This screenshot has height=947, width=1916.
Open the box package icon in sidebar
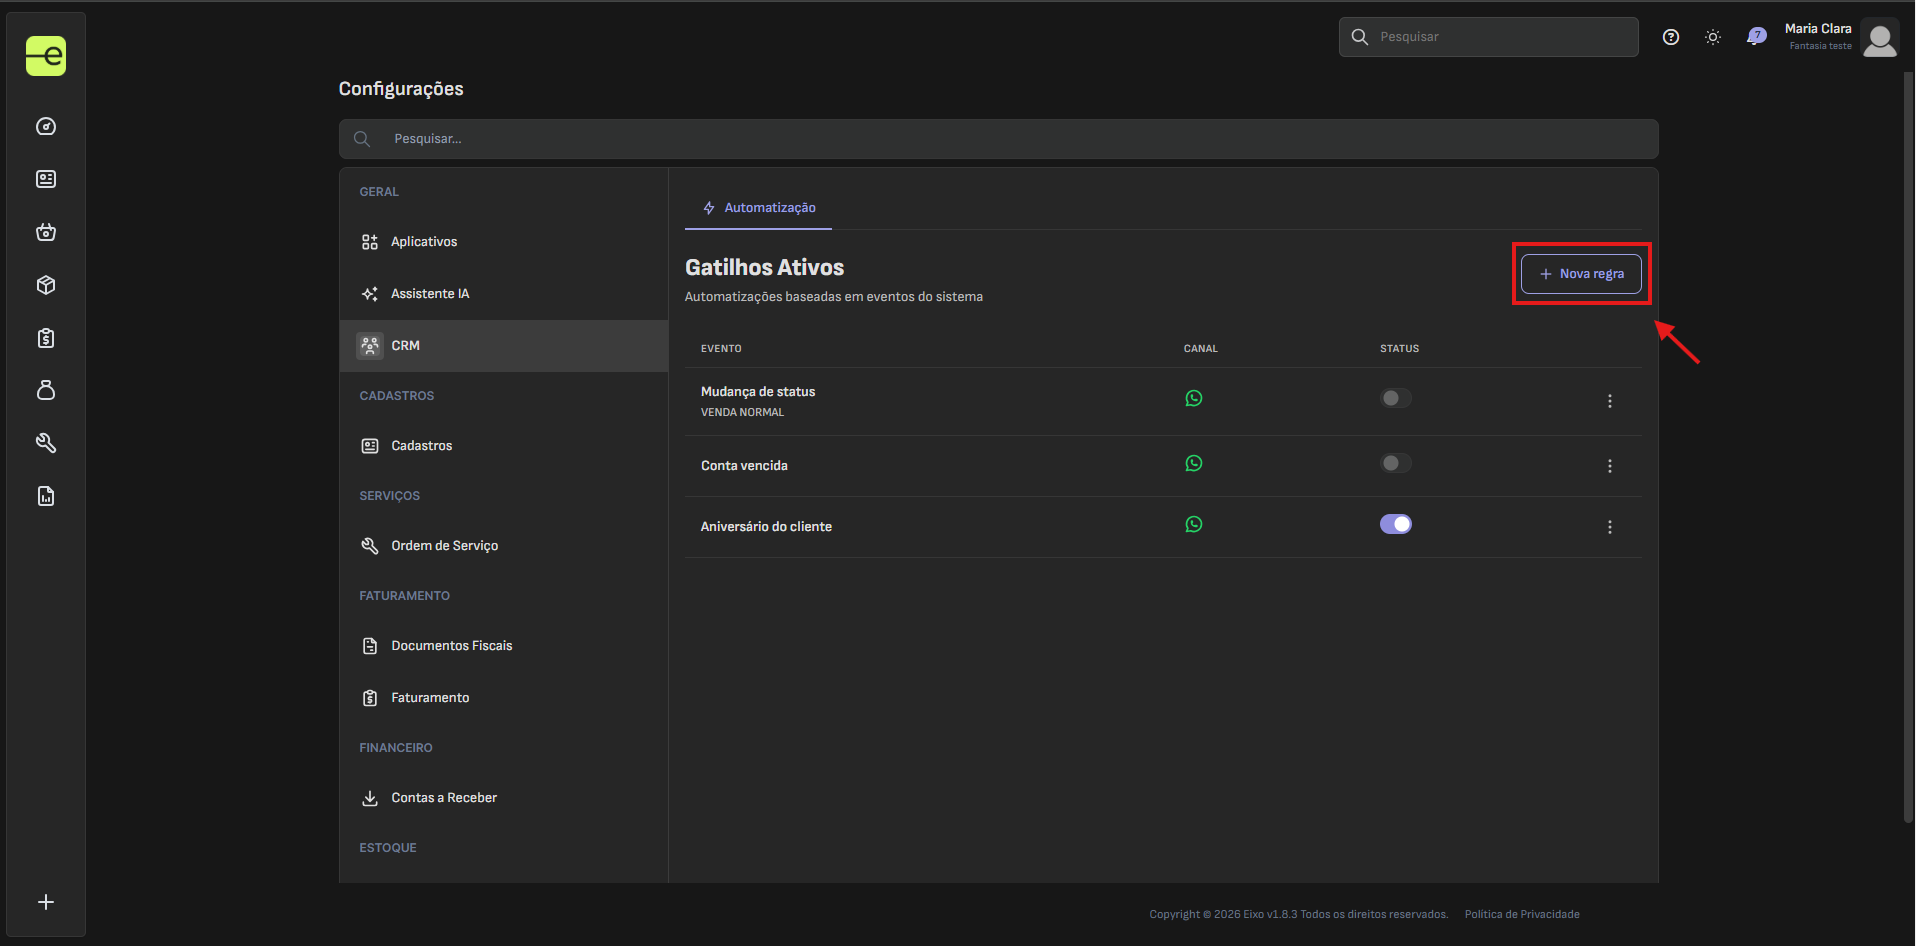[46, 285]
